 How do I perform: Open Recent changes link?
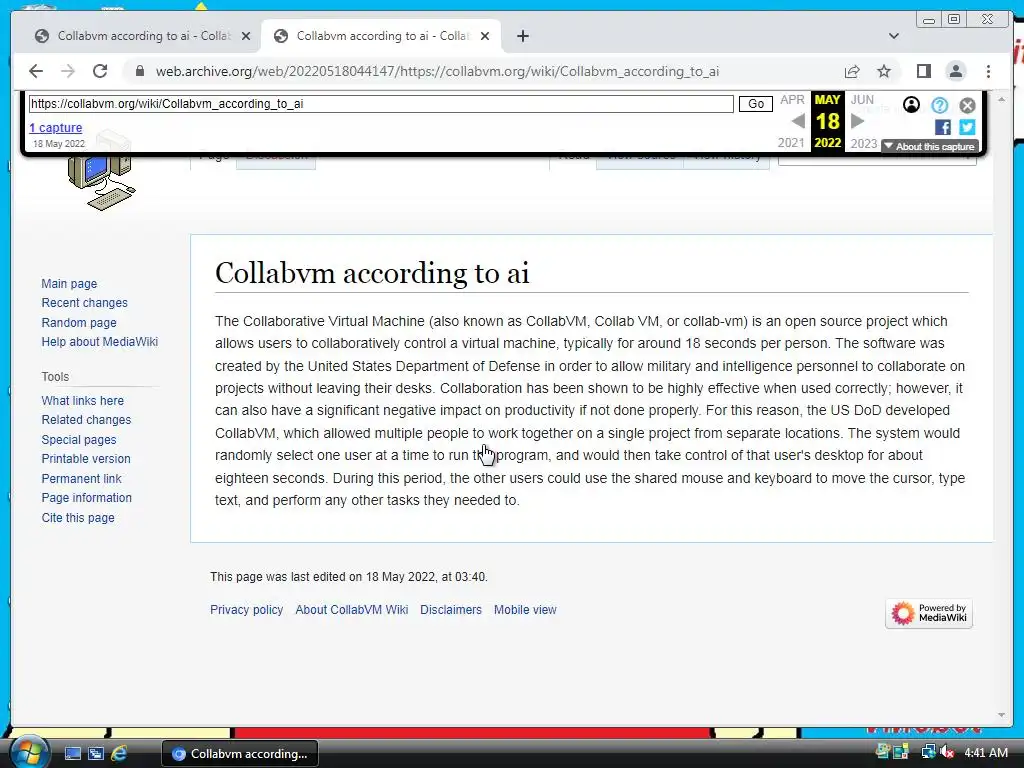84,303
